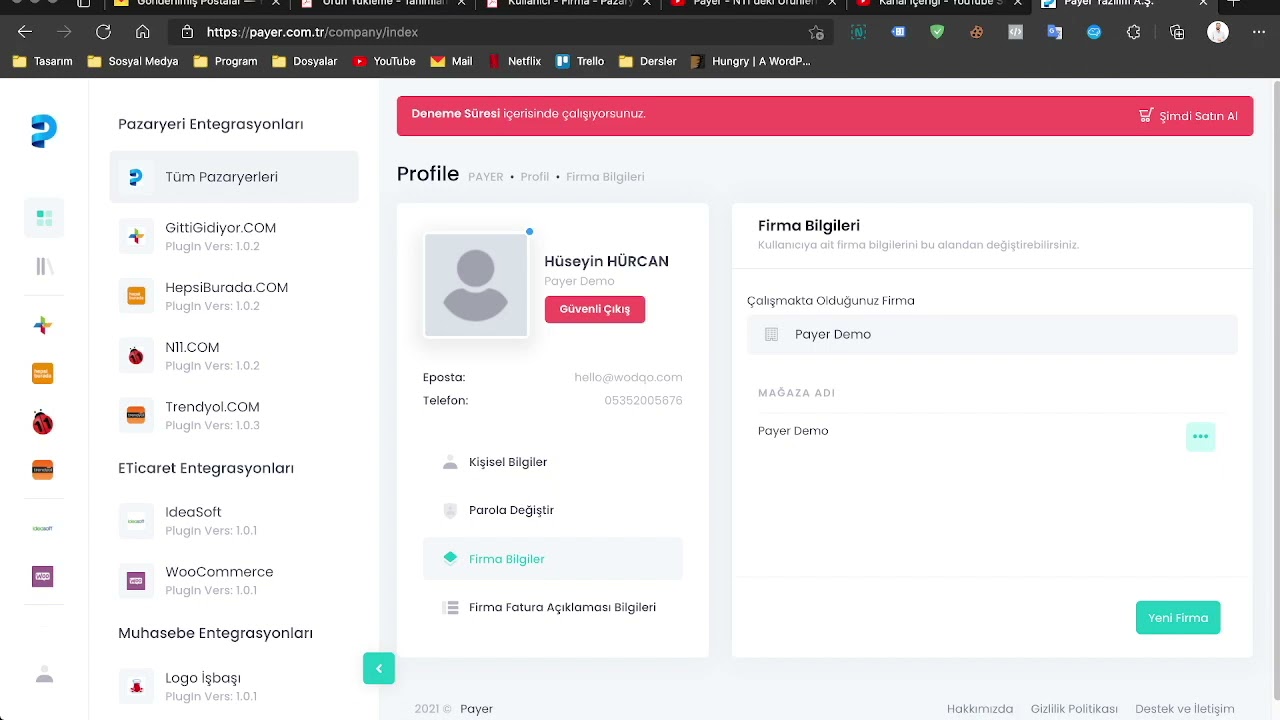The height and width of the screenshot is (720, 1280).
Task: Collapse the integrations panel with the green arrow
Action: (379, 668)
